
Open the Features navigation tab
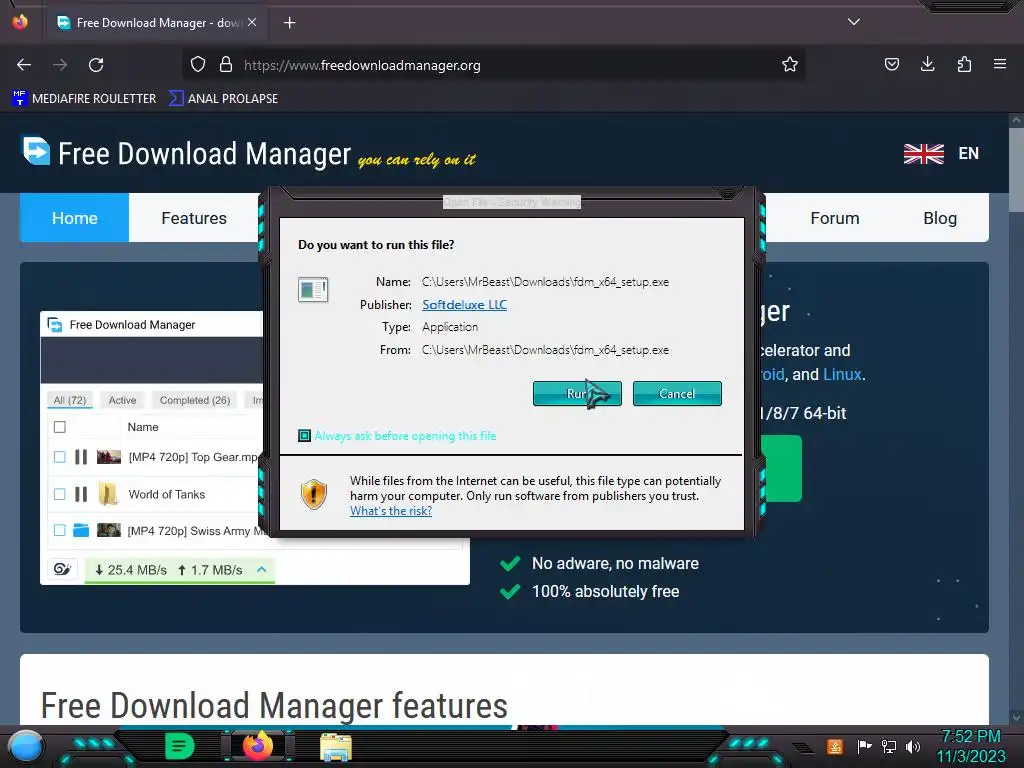click(x=194, y=218)
